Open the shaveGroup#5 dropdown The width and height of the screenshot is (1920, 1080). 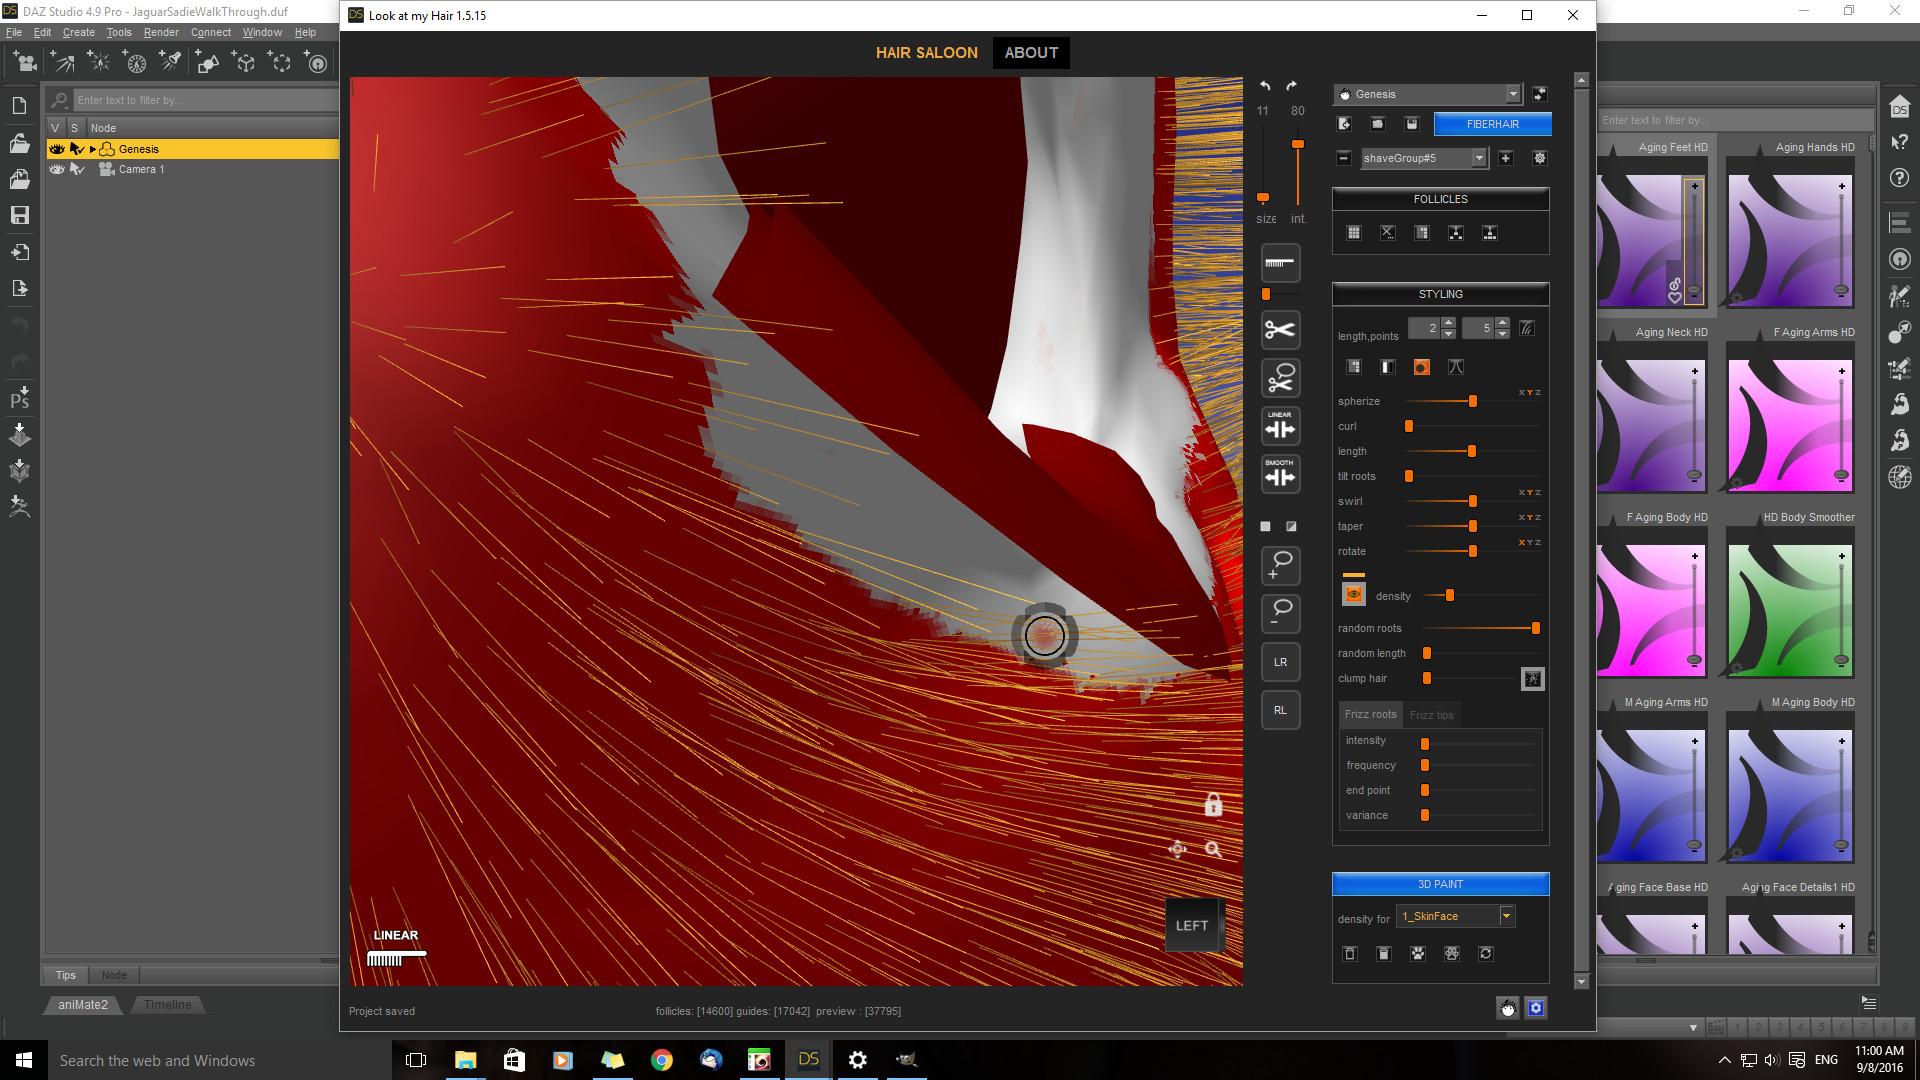coord(1478,158)
